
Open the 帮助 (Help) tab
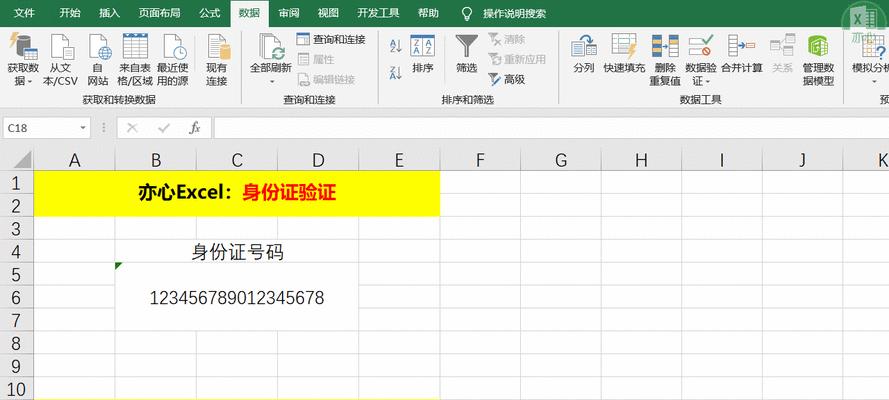coord(427,13)
